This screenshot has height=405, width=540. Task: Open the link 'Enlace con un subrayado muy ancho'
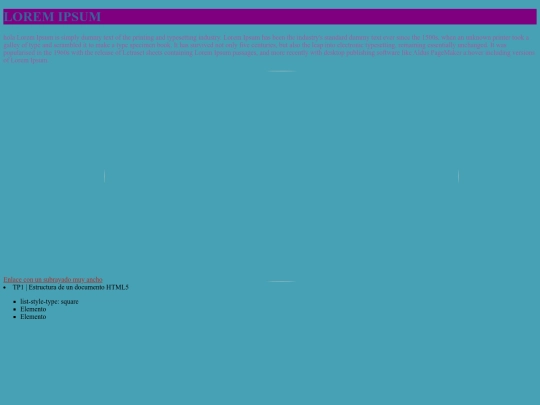53,279
